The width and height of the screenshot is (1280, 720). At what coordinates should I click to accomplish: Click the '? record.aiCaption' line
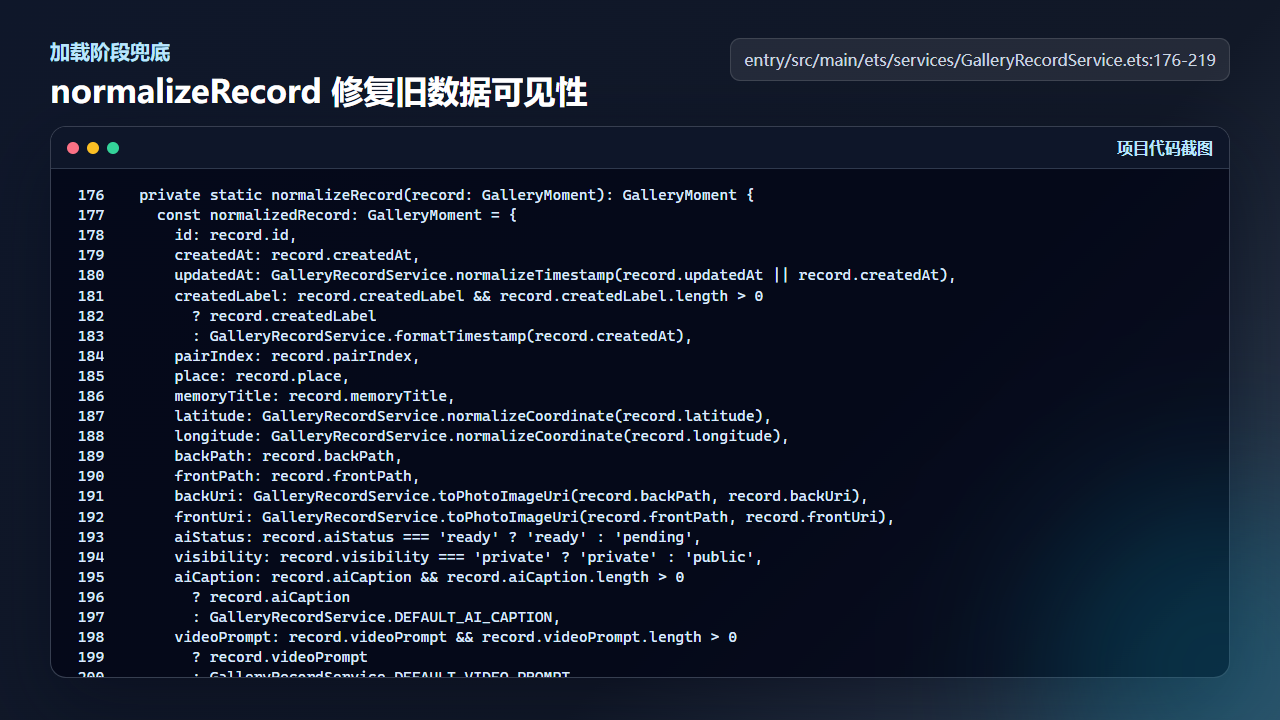click(272, 597)
